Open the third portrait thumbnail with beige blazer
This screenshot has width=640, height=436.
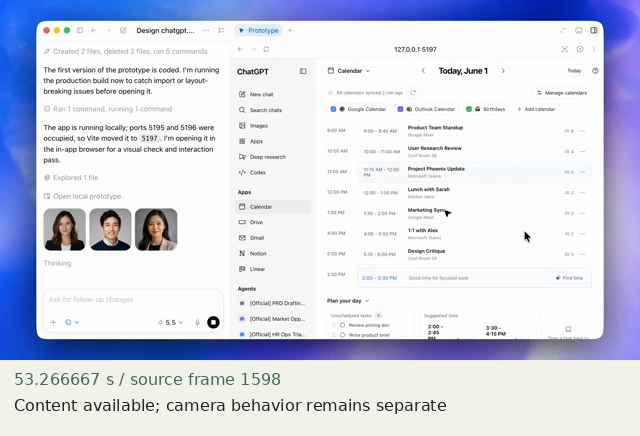coord(156,229)
